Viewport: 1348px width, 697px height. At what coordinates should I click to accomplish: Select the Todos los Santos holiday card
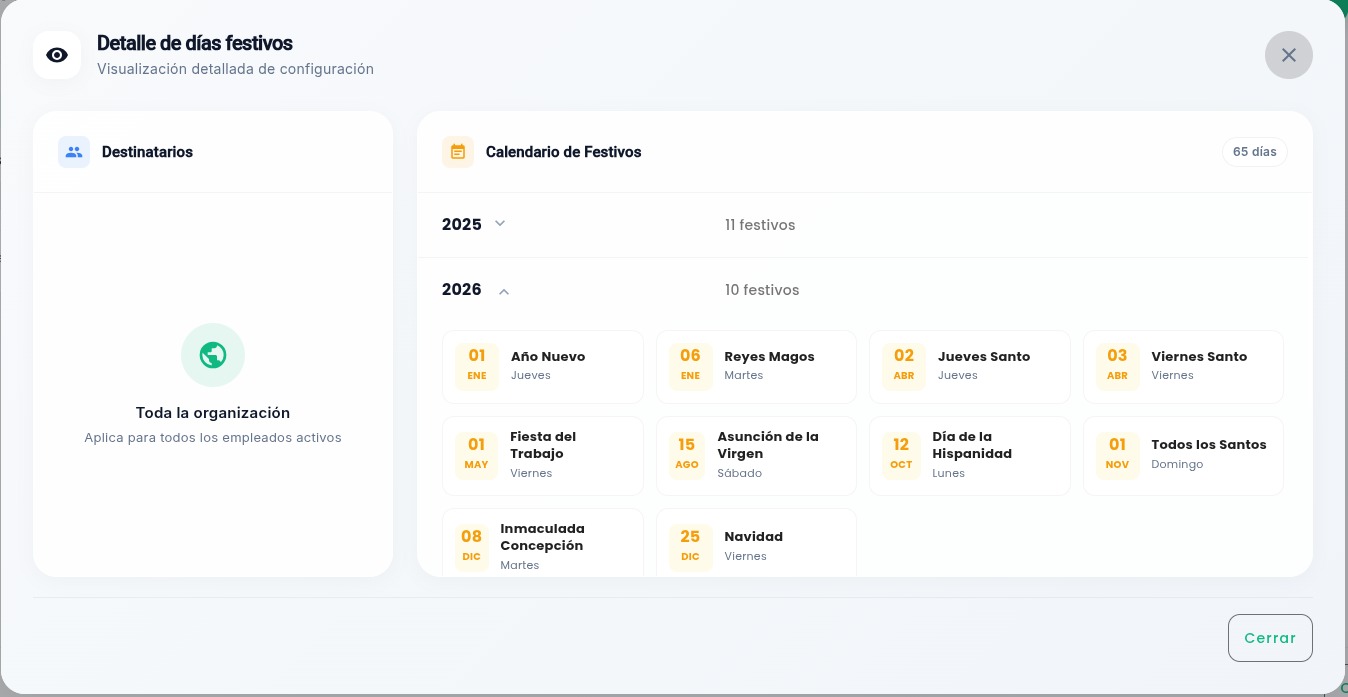(1183, 455)
